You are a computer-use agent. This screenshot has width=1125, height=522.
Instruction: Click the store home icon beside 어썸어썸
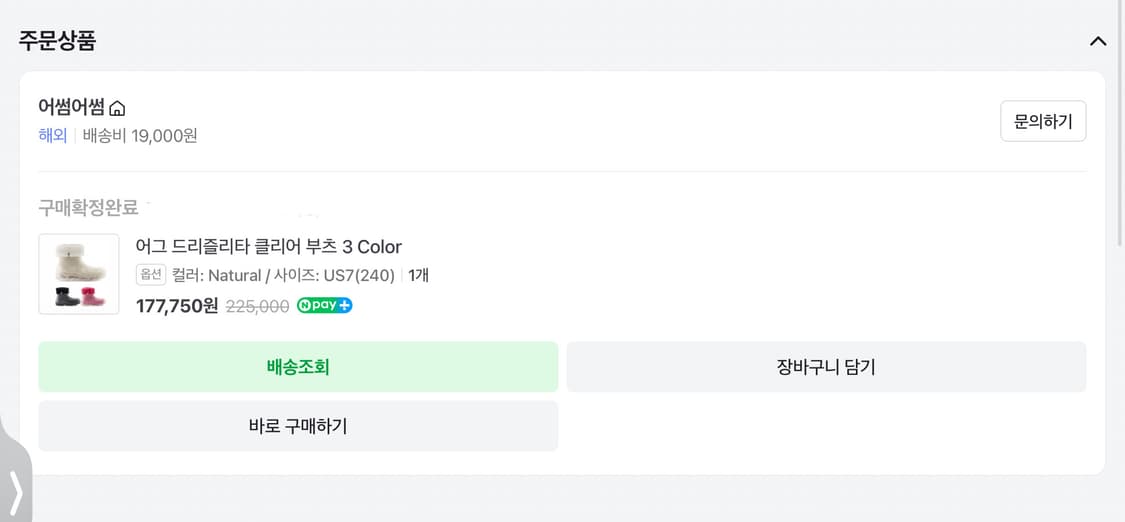(117, 108)
